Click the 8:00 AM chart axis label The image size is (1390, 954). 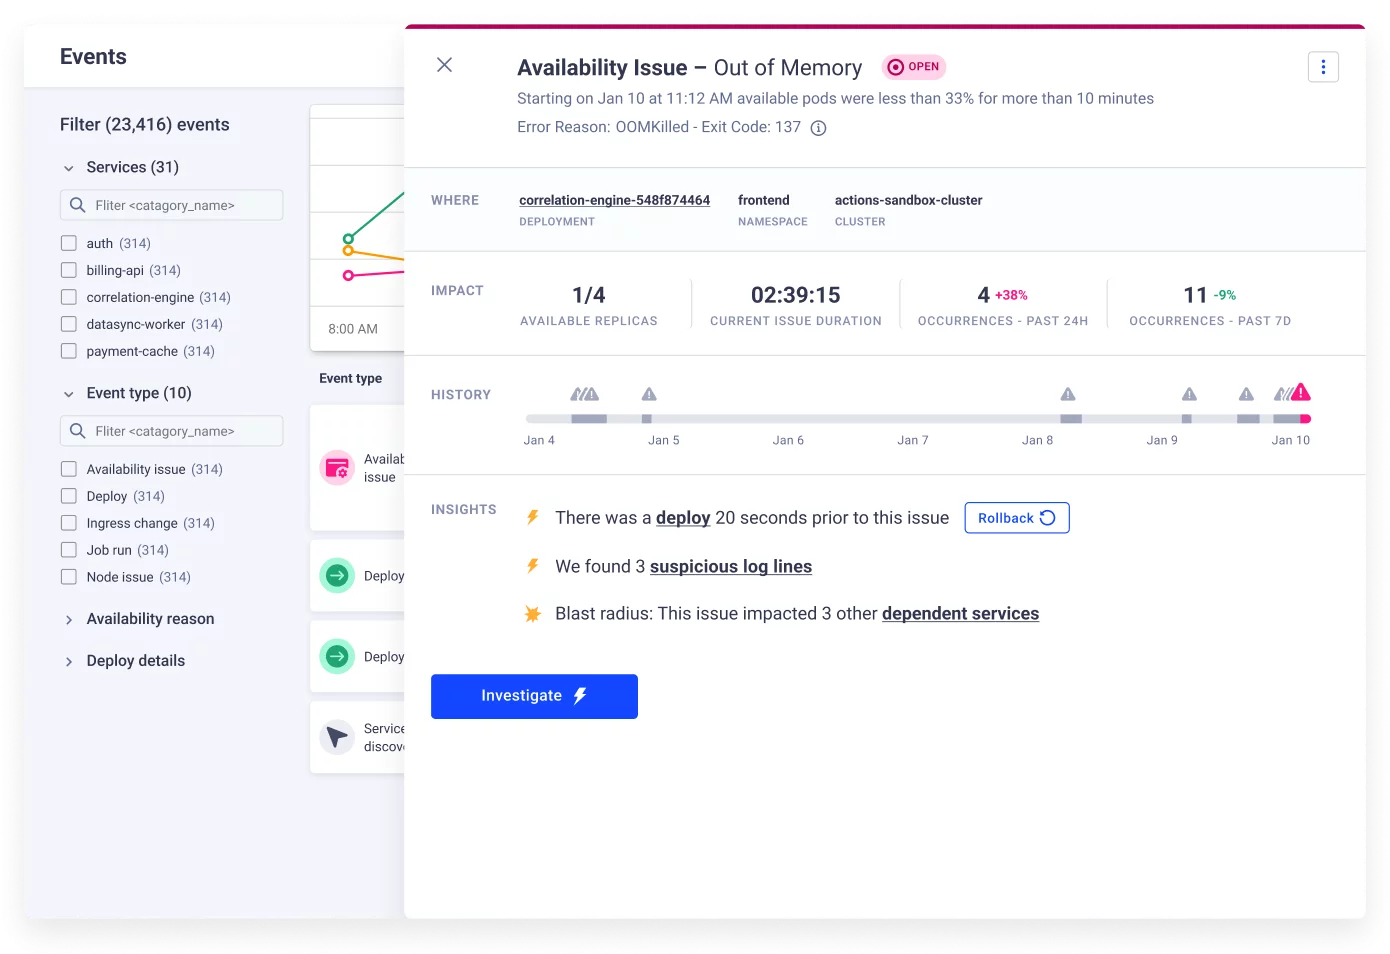(x=353, y=329)
